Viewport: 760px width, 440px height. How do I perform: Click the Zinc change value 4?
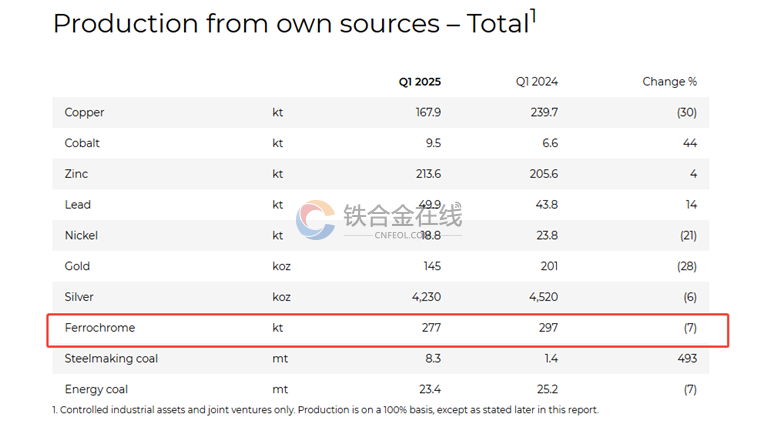(694, 174)
